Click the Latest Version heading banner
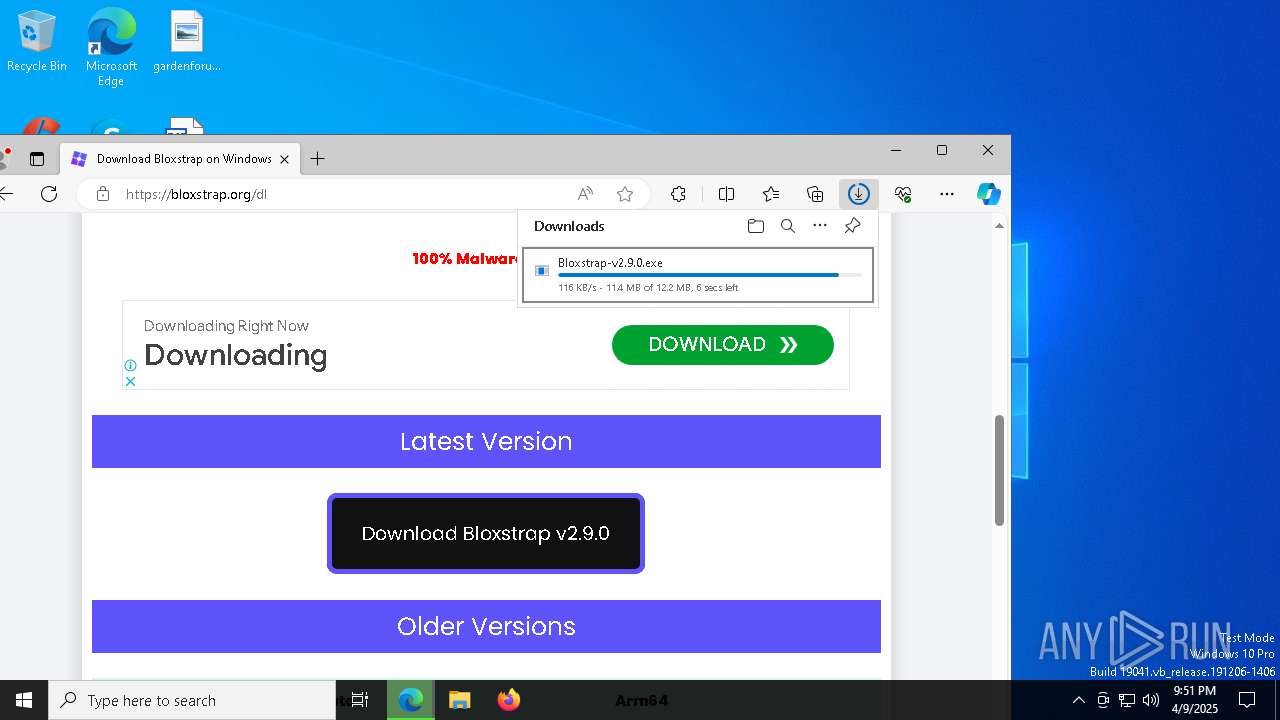Viewport: 1280px width, 720px height. [486, 441]
